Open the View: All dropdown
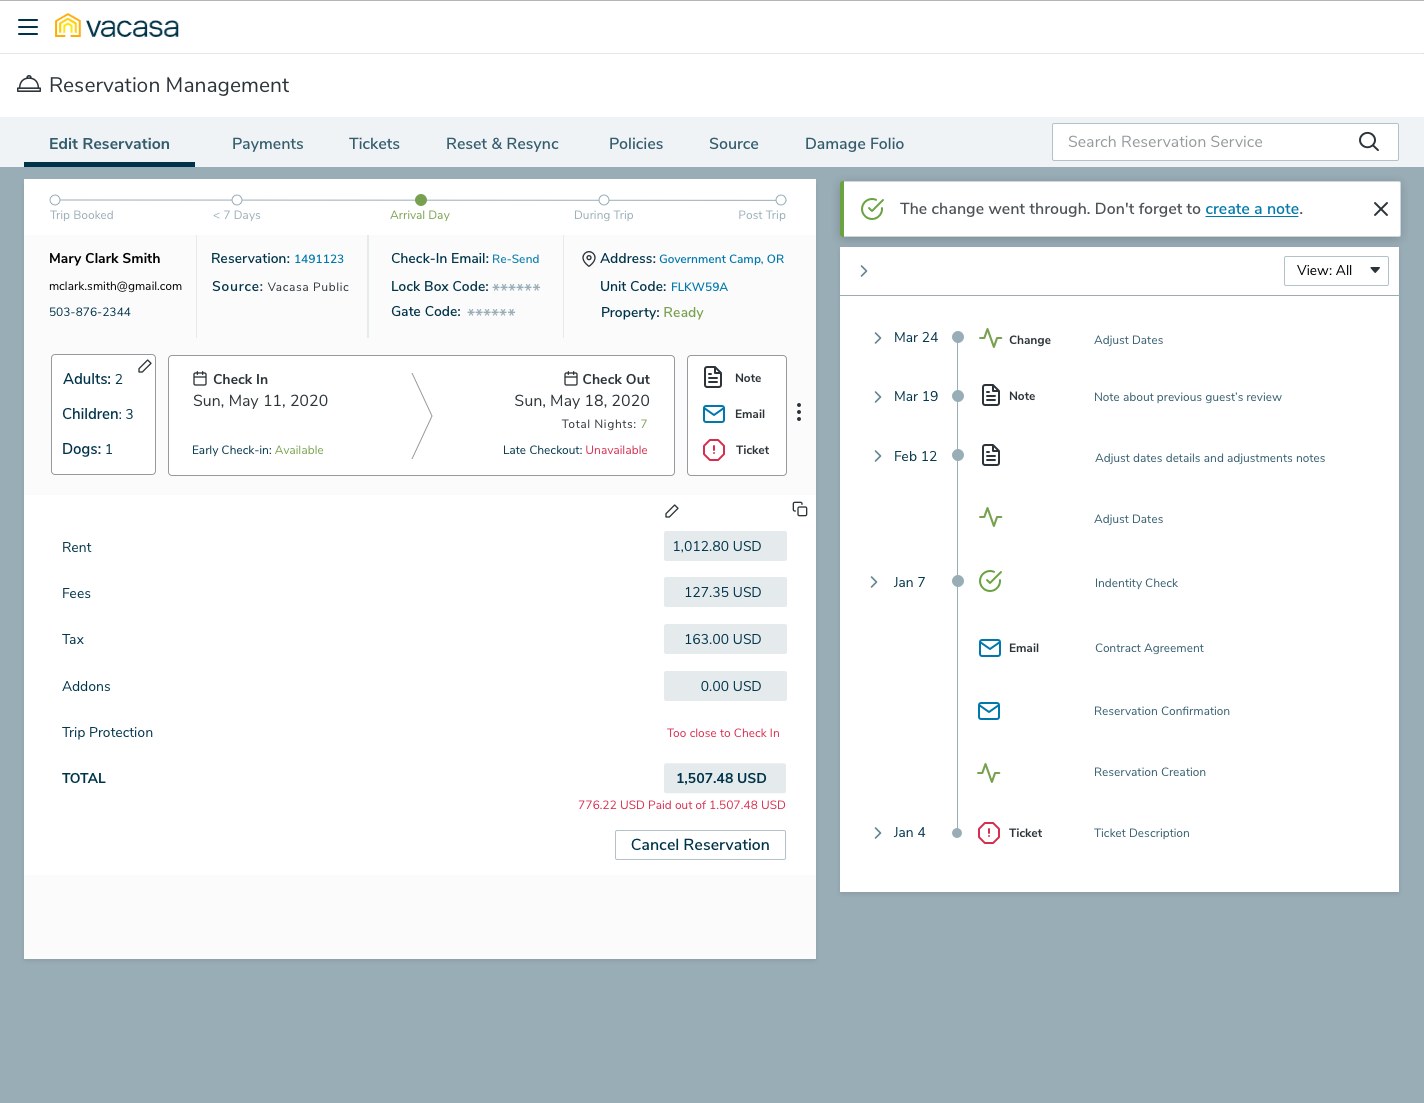The width and height of the screenshot is (1424, 1103). pos(1336,271)
